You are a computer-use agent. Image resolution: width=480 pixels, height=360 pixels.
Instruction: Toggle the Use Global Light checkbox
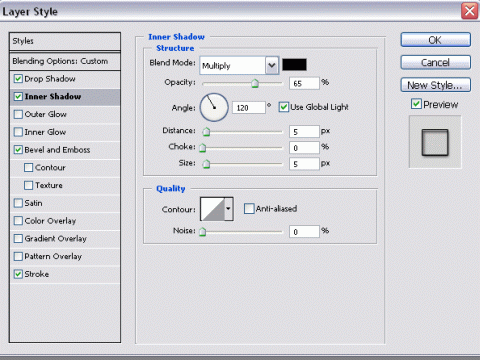pyautogui.click(x=284, y=107)
